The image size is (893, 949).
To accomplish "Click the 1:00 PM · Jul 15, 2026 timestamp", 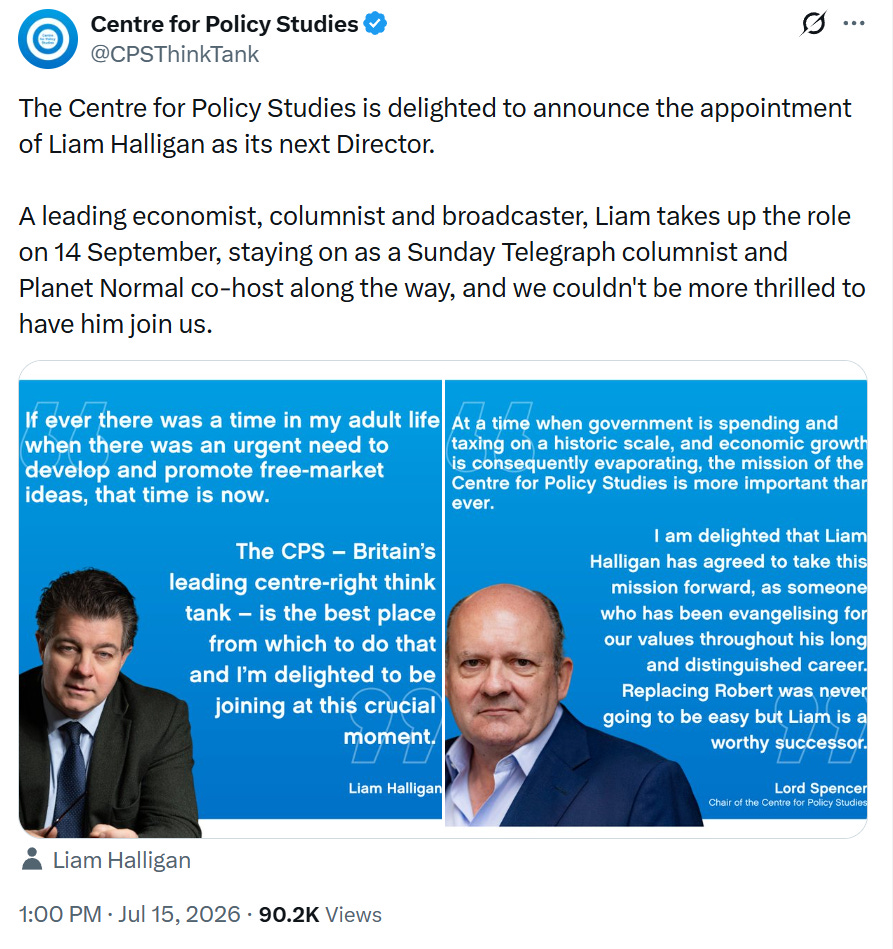I will [130, 914].
